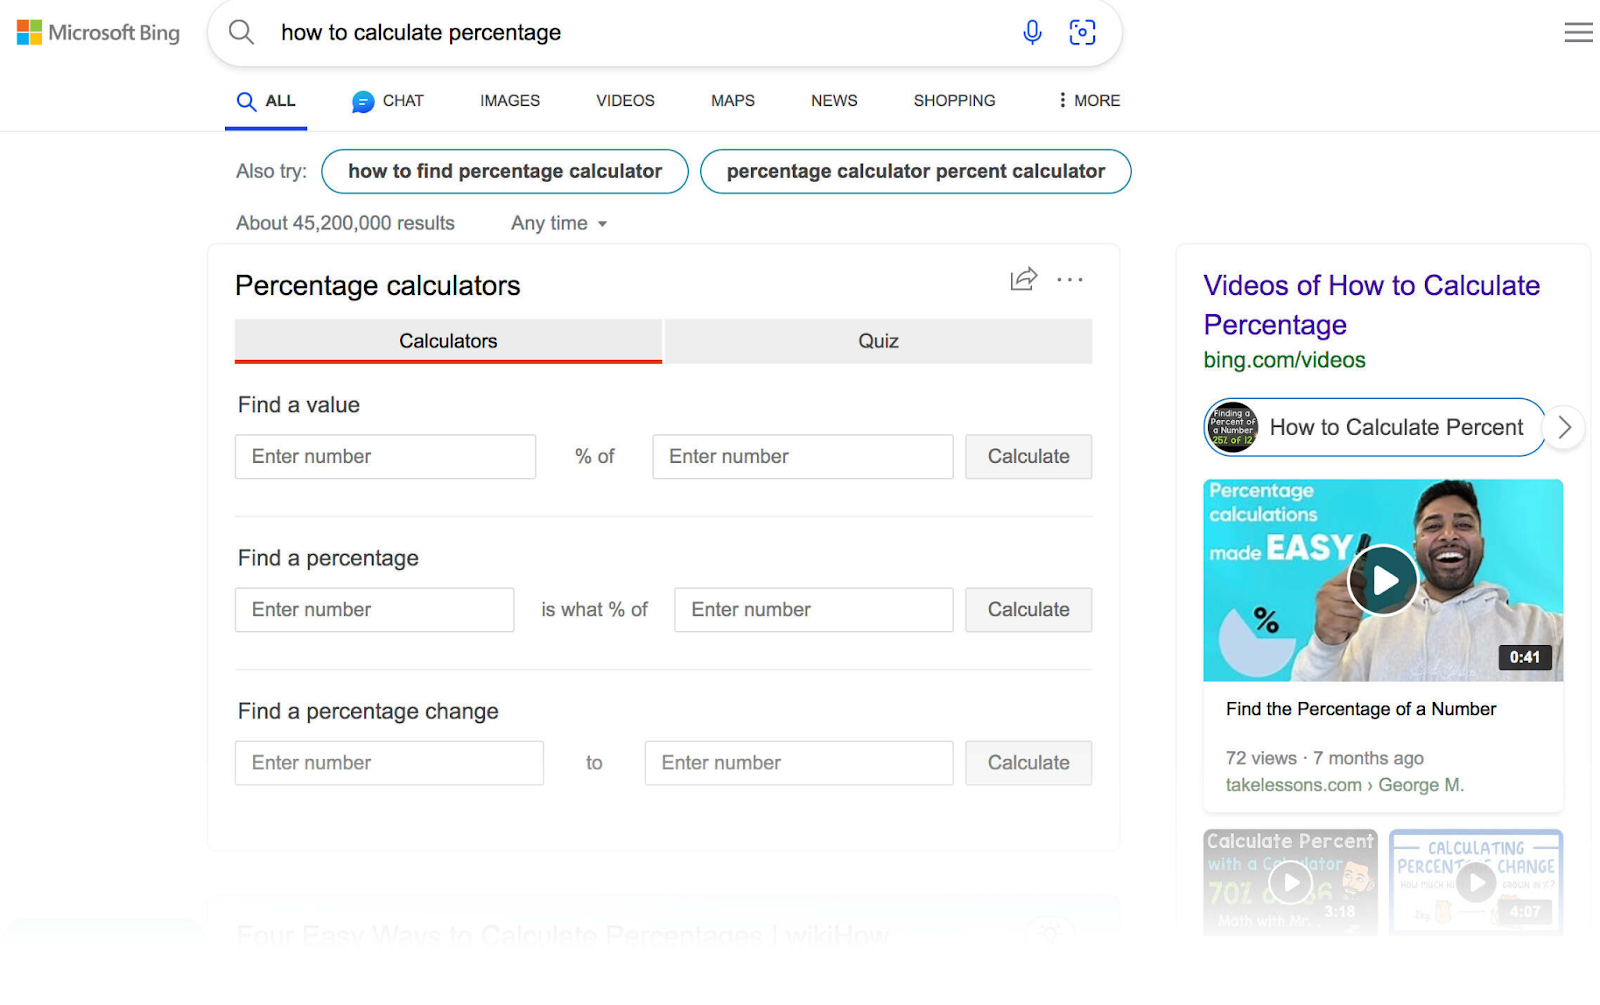This screenshot has height=1005, width=1600.
Task: Select the How to Calculate Percent chip
Action: tap(1374, 427)
